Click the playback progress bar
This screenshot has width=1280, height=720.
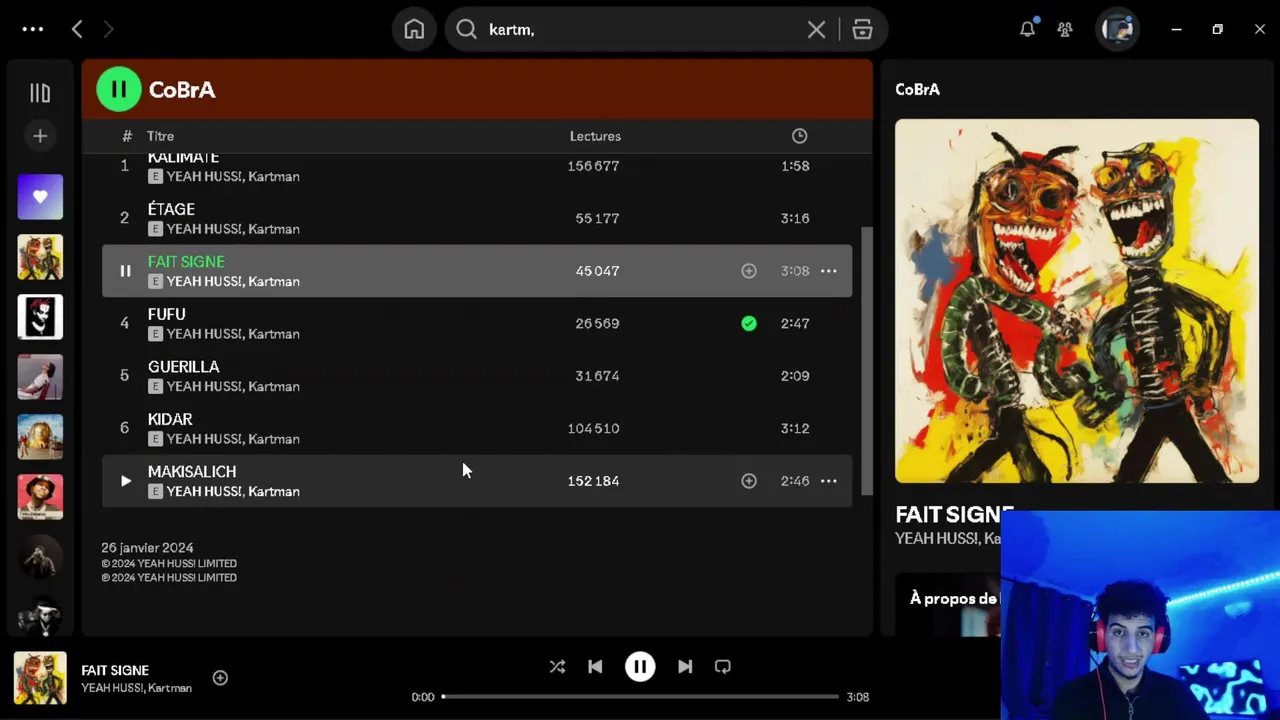tap(640, 697)
